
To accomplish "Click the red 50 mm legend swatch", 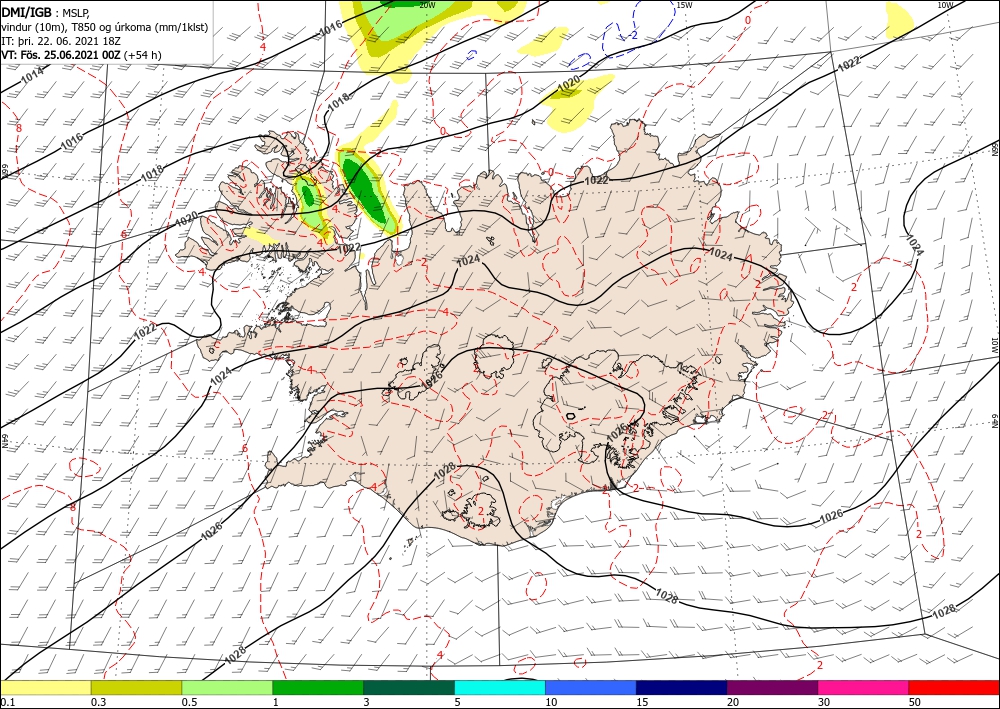I will (954, 688).
